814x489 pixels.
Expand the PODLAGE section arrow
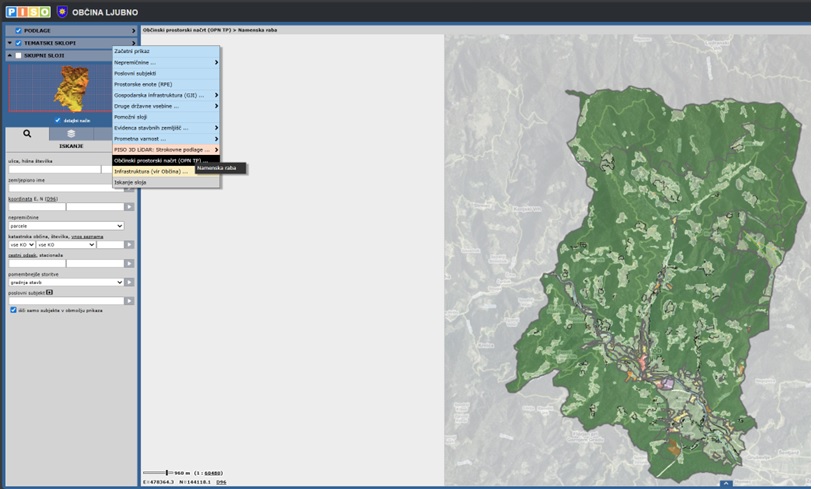[133, 31]
